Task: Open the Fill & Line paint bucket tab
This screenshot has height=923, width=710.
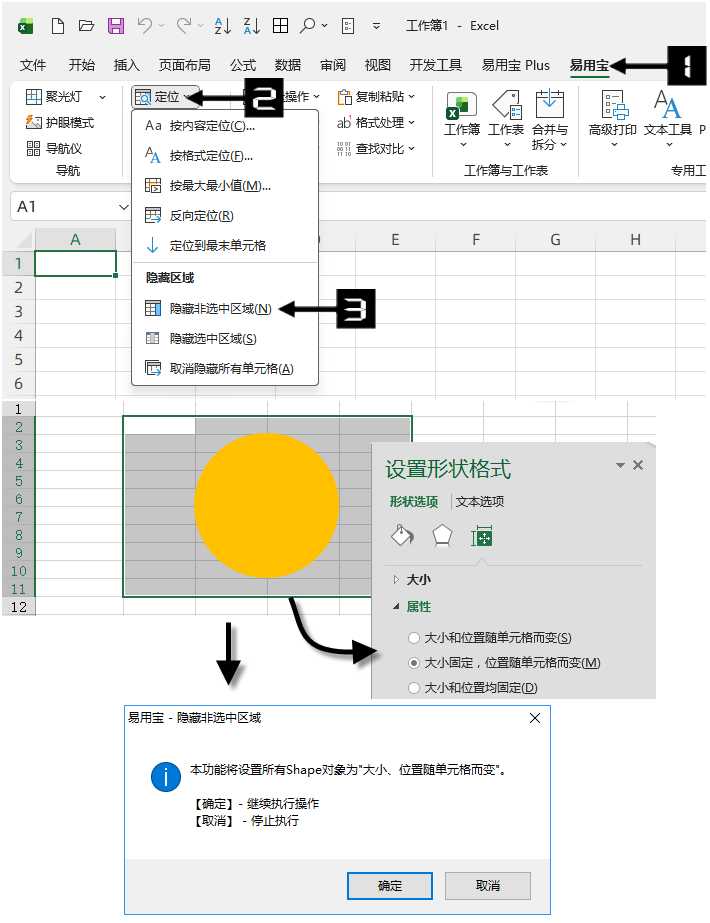Action: (401, 537)
